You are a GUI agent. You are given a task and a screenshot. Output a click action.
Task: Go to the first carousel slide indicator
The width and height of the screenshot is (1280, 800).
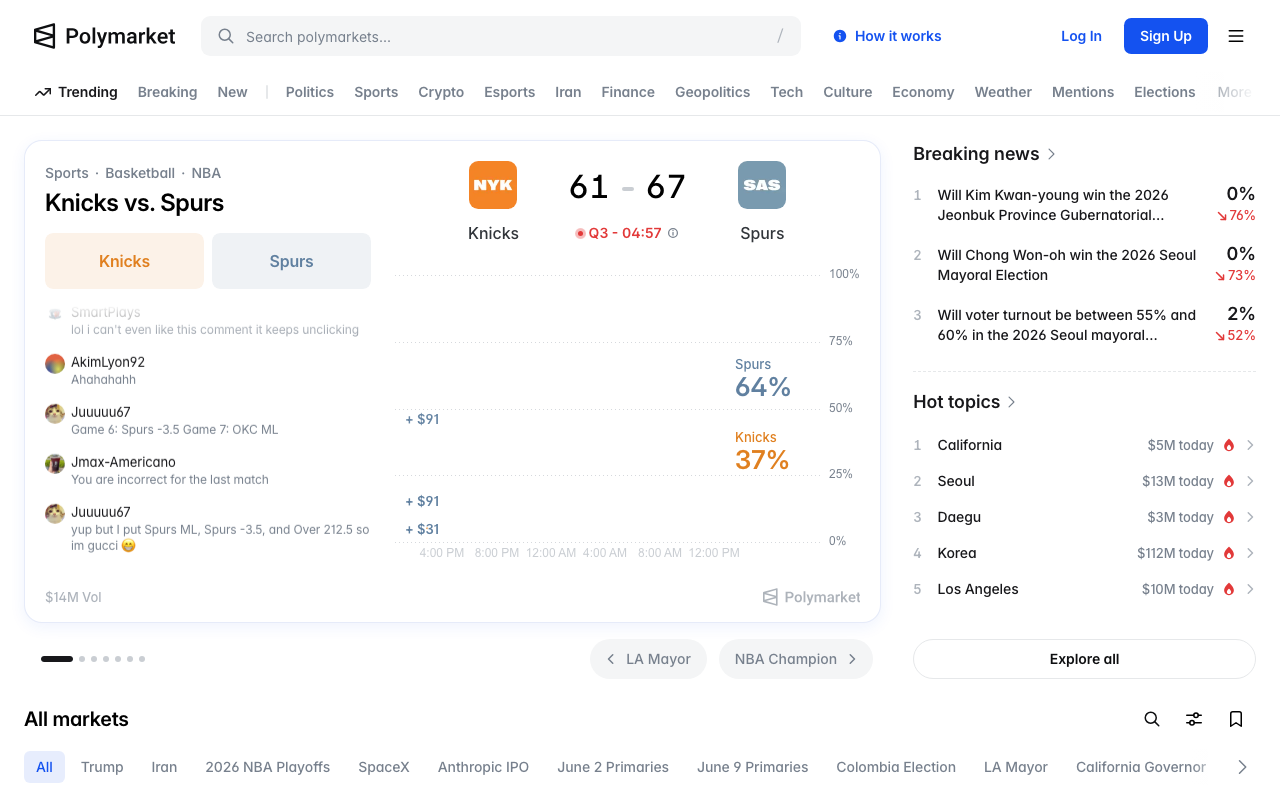(x=57, y=659)
